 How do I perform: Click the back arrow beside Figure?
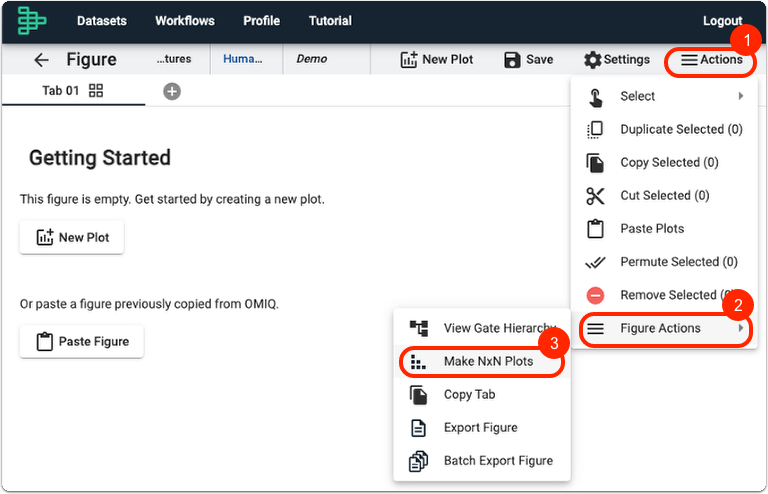coord(42,60)
